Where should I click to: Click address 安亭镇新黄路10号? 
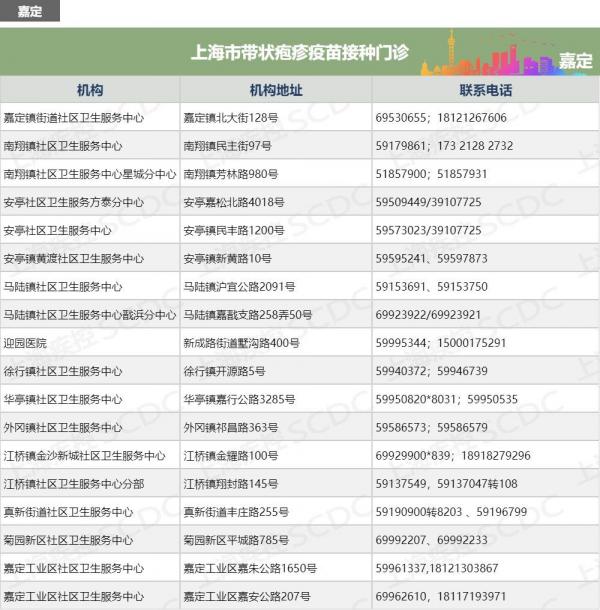click(x=228, y=259)
